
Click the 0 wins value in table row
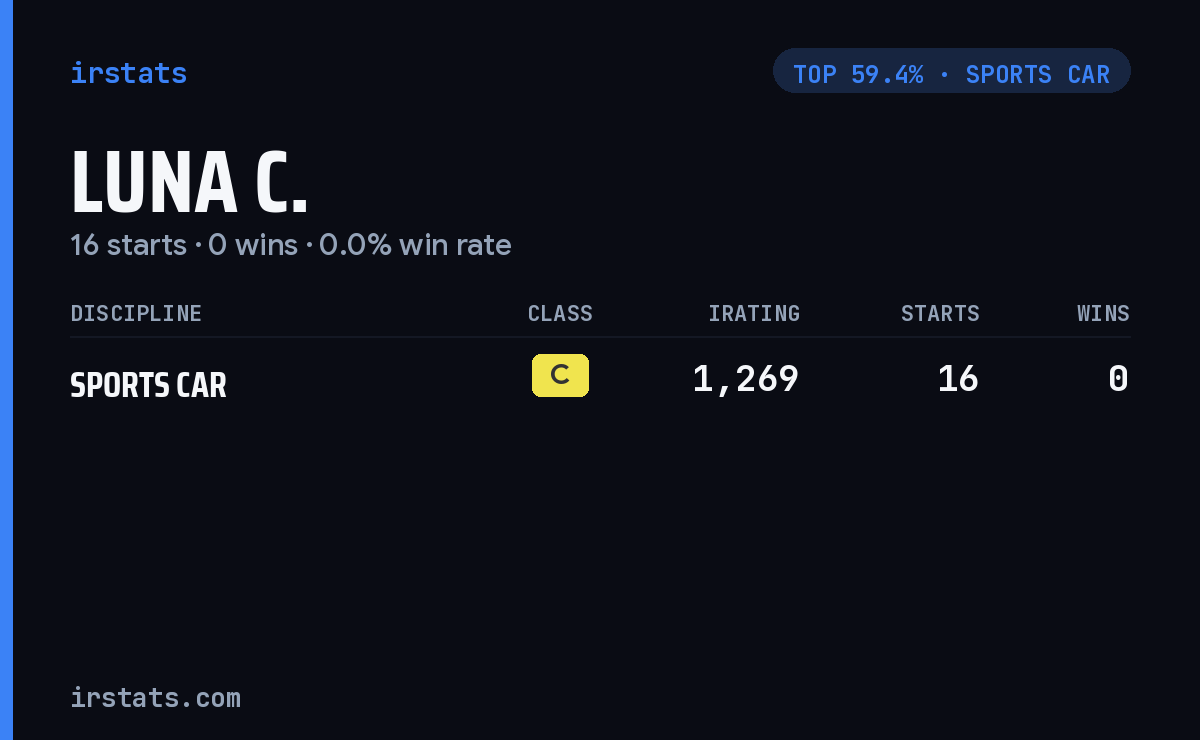1119,379
